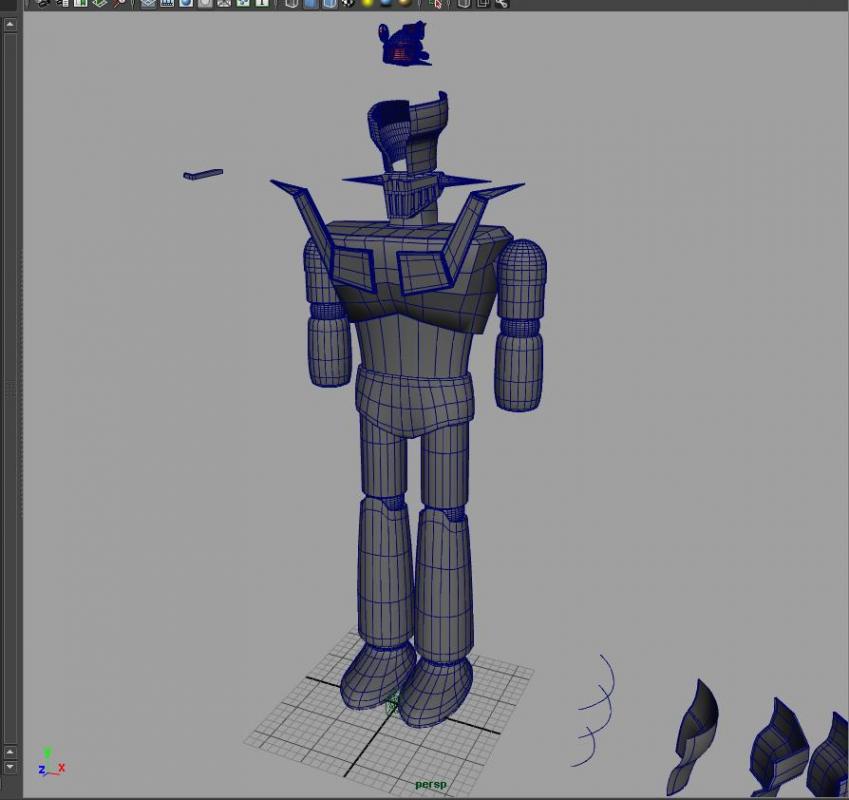
Task: Click the camera Bookmarks icon
Action: [x=81, y=3]
